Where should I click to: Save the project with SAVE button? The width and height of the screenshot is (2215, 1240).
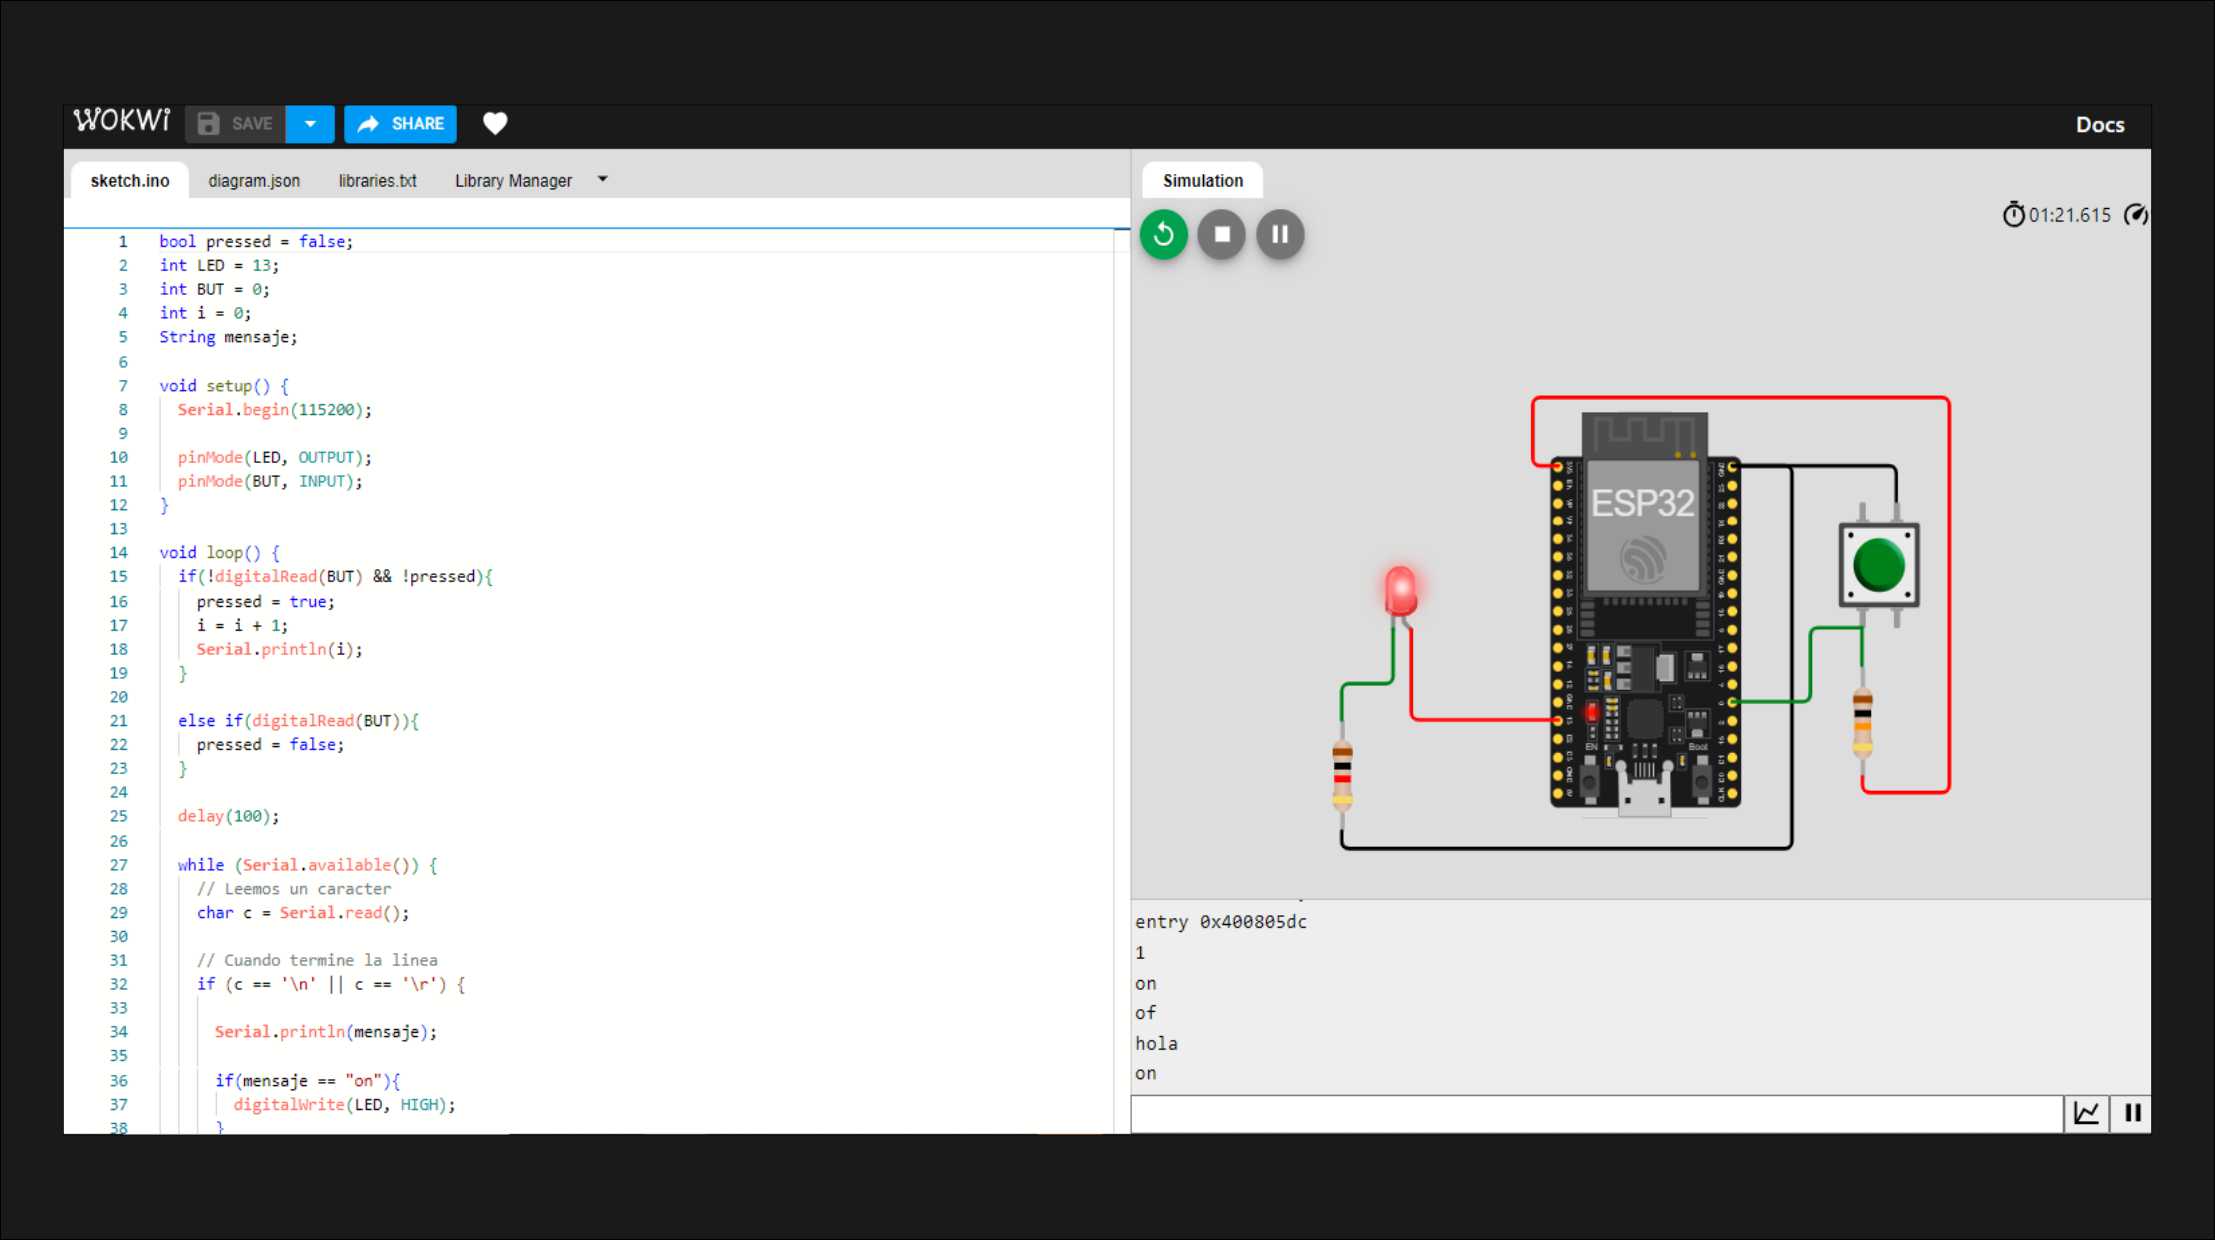tap(236, 124)
